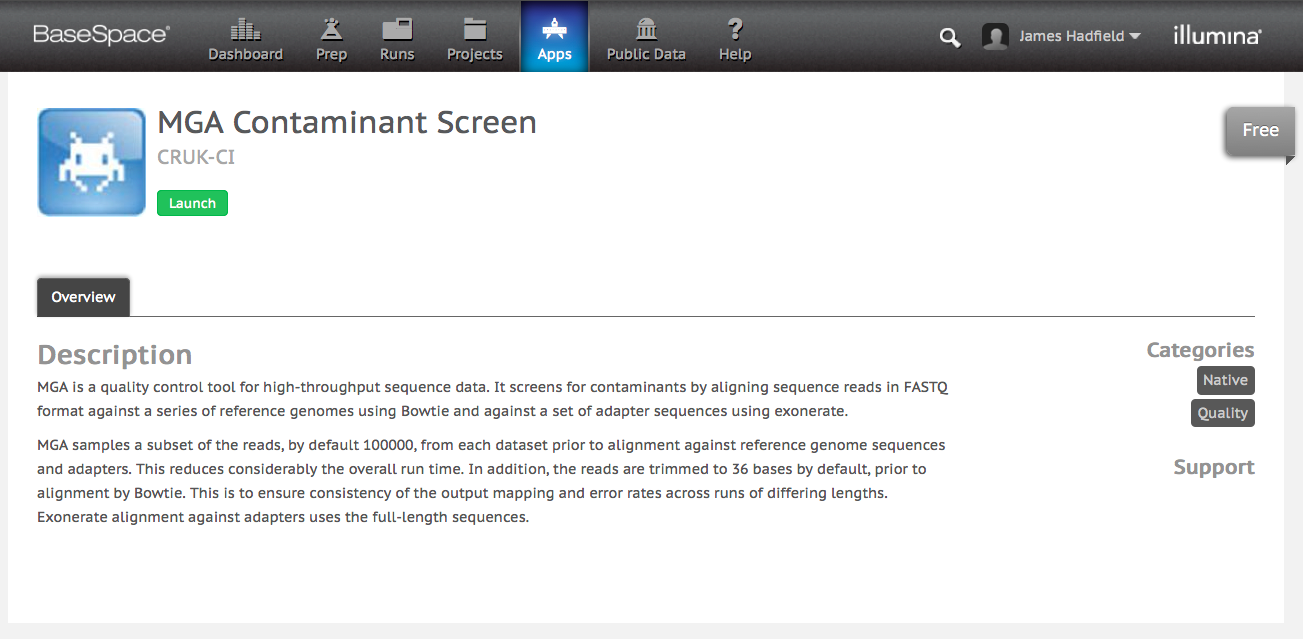
Task: Click the Categories heading
Action: coord(1200,350)
